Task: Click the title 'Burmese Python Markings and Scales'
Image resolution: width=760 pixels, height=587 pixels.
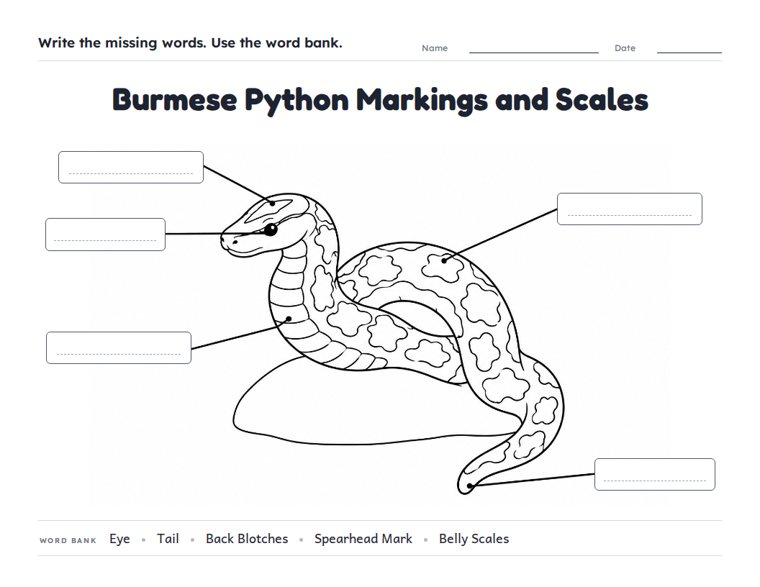Action: point(380,100)
